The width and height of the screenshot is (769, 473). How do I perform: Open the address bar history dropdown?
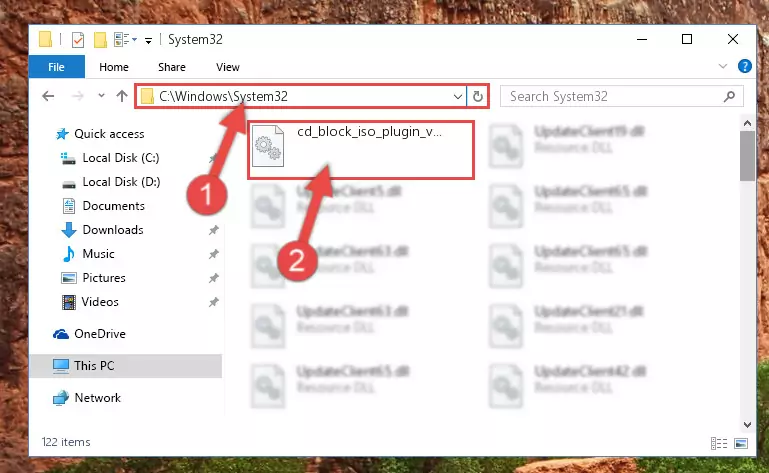pos(458,96)
